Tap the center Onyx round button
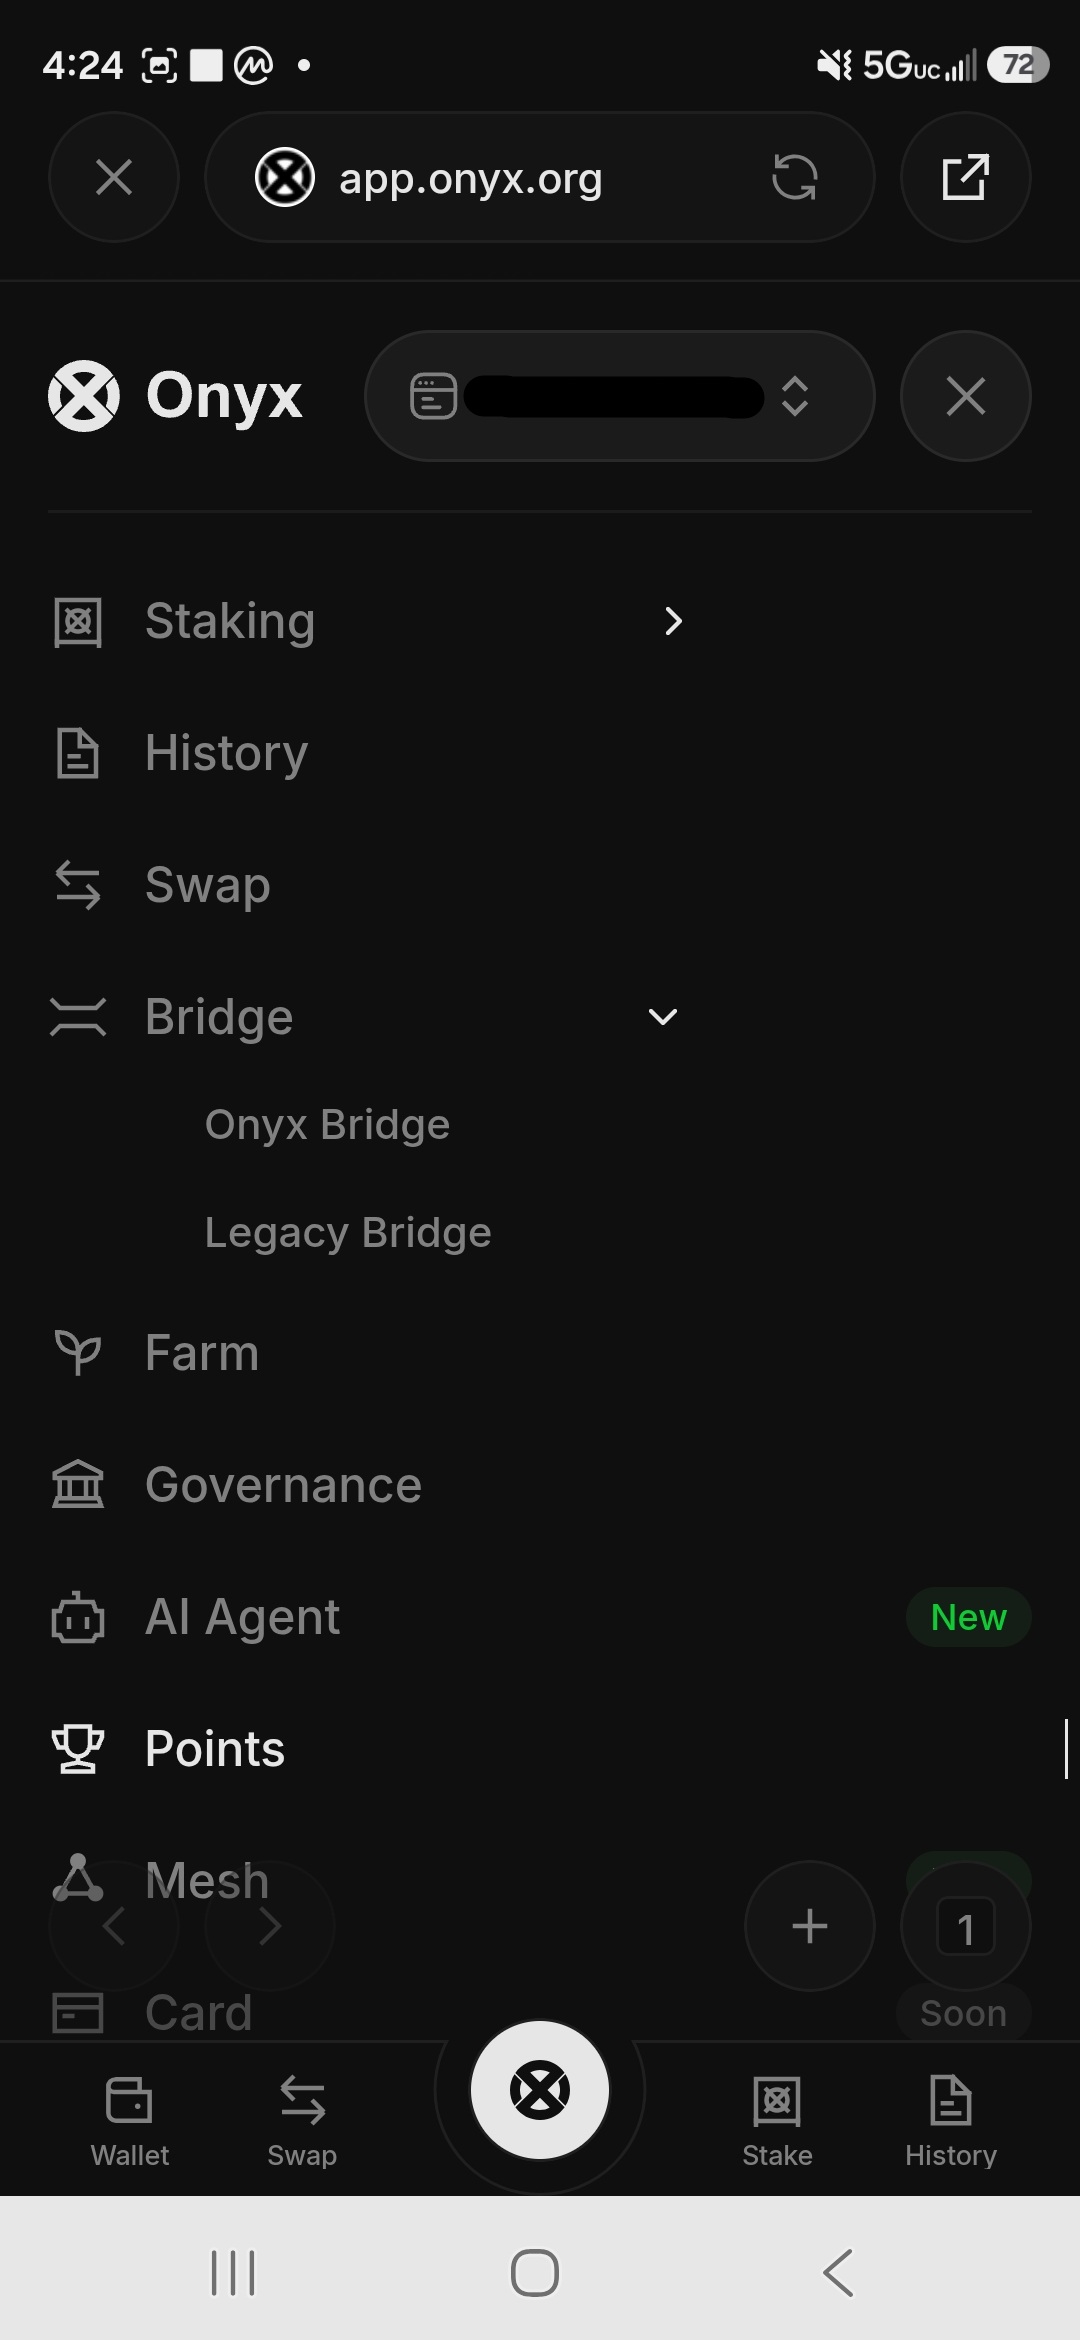This screenshot has width=1080, height=2340. [x=540, y=2090]
